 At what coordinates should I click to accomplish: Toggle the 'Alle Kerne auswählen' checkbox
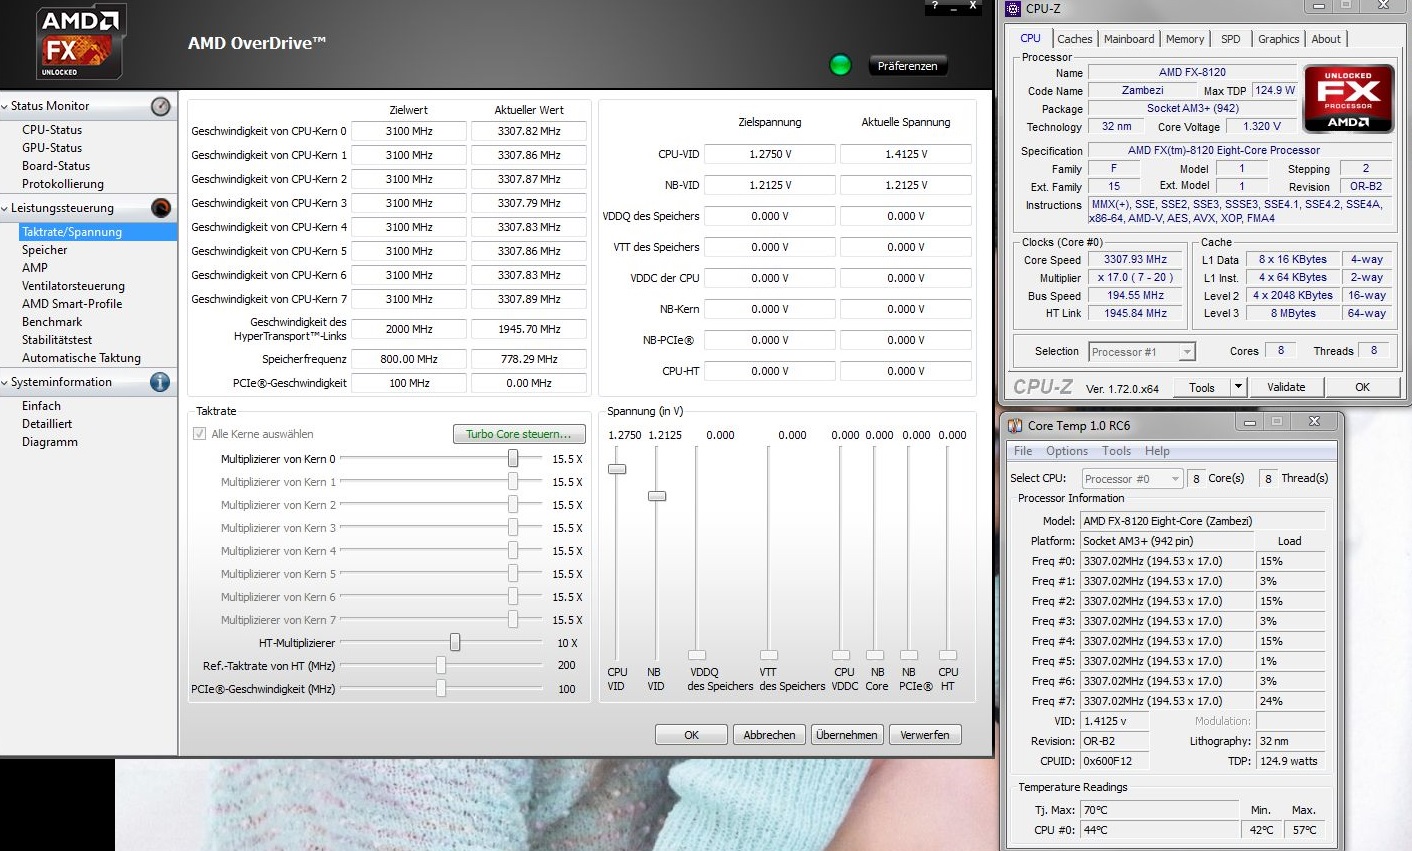click(199, 434)
